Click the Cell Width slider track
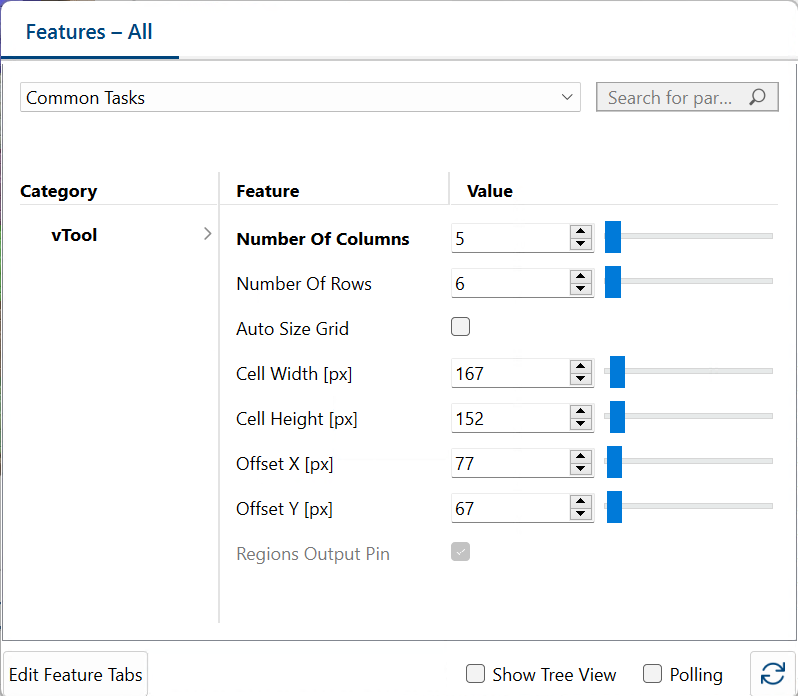Image resolution: width=798 pixels, height=696 pixels. (700, 371)
